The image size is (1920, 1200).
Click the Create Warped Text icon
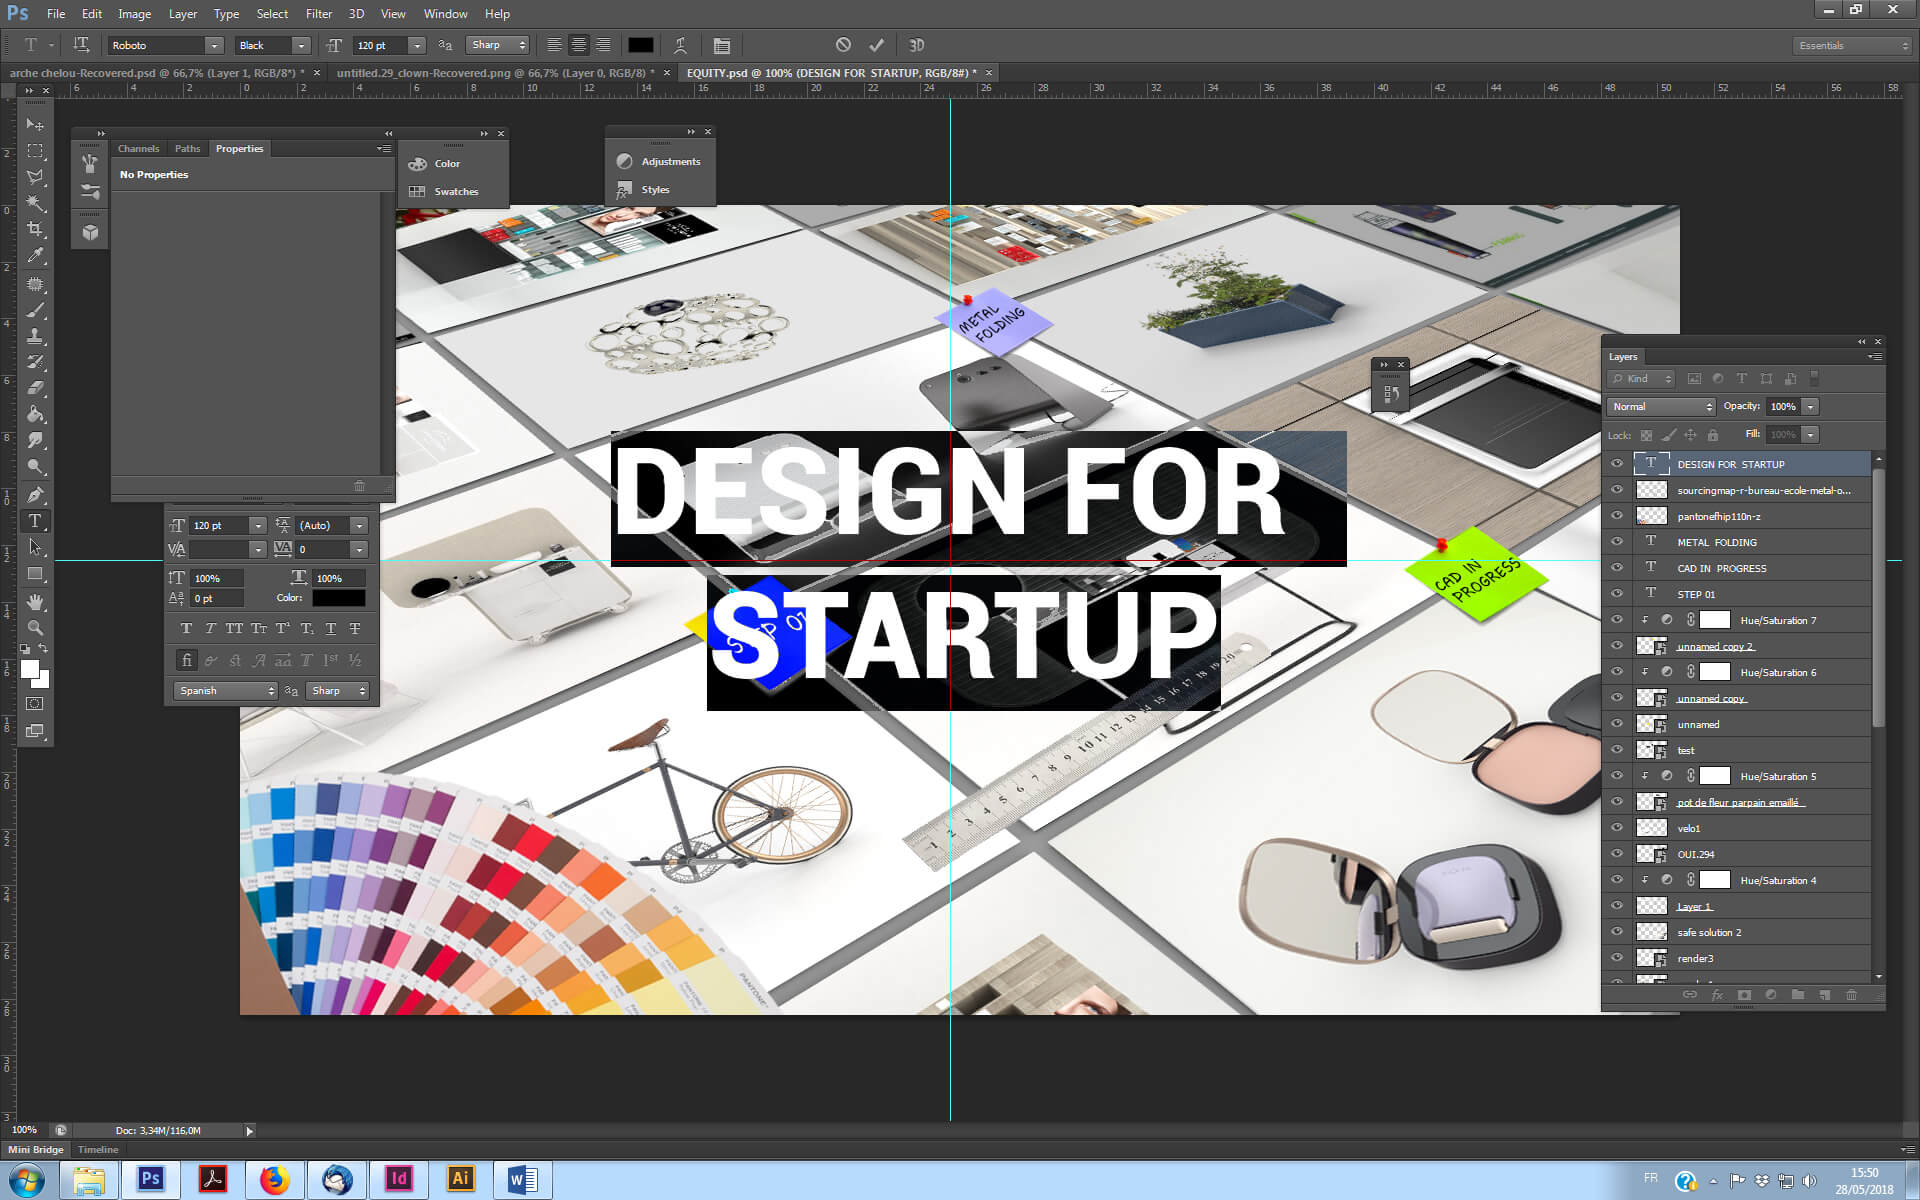coord(680,45)
